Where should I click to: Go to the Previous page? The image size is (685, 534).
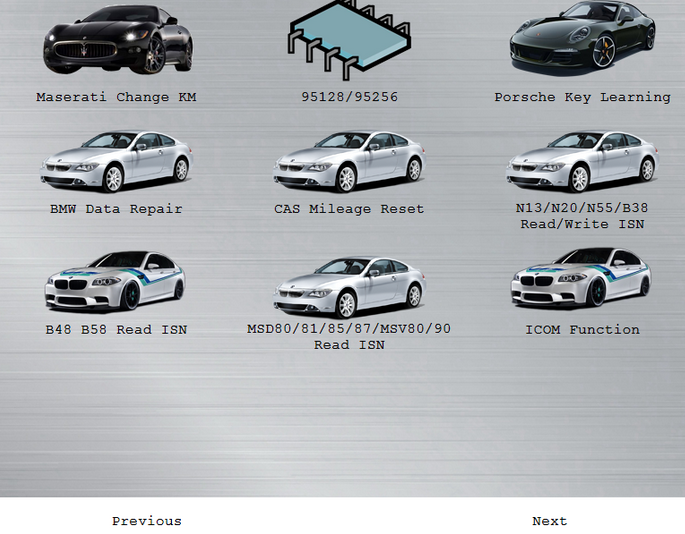tap(147, 521)
